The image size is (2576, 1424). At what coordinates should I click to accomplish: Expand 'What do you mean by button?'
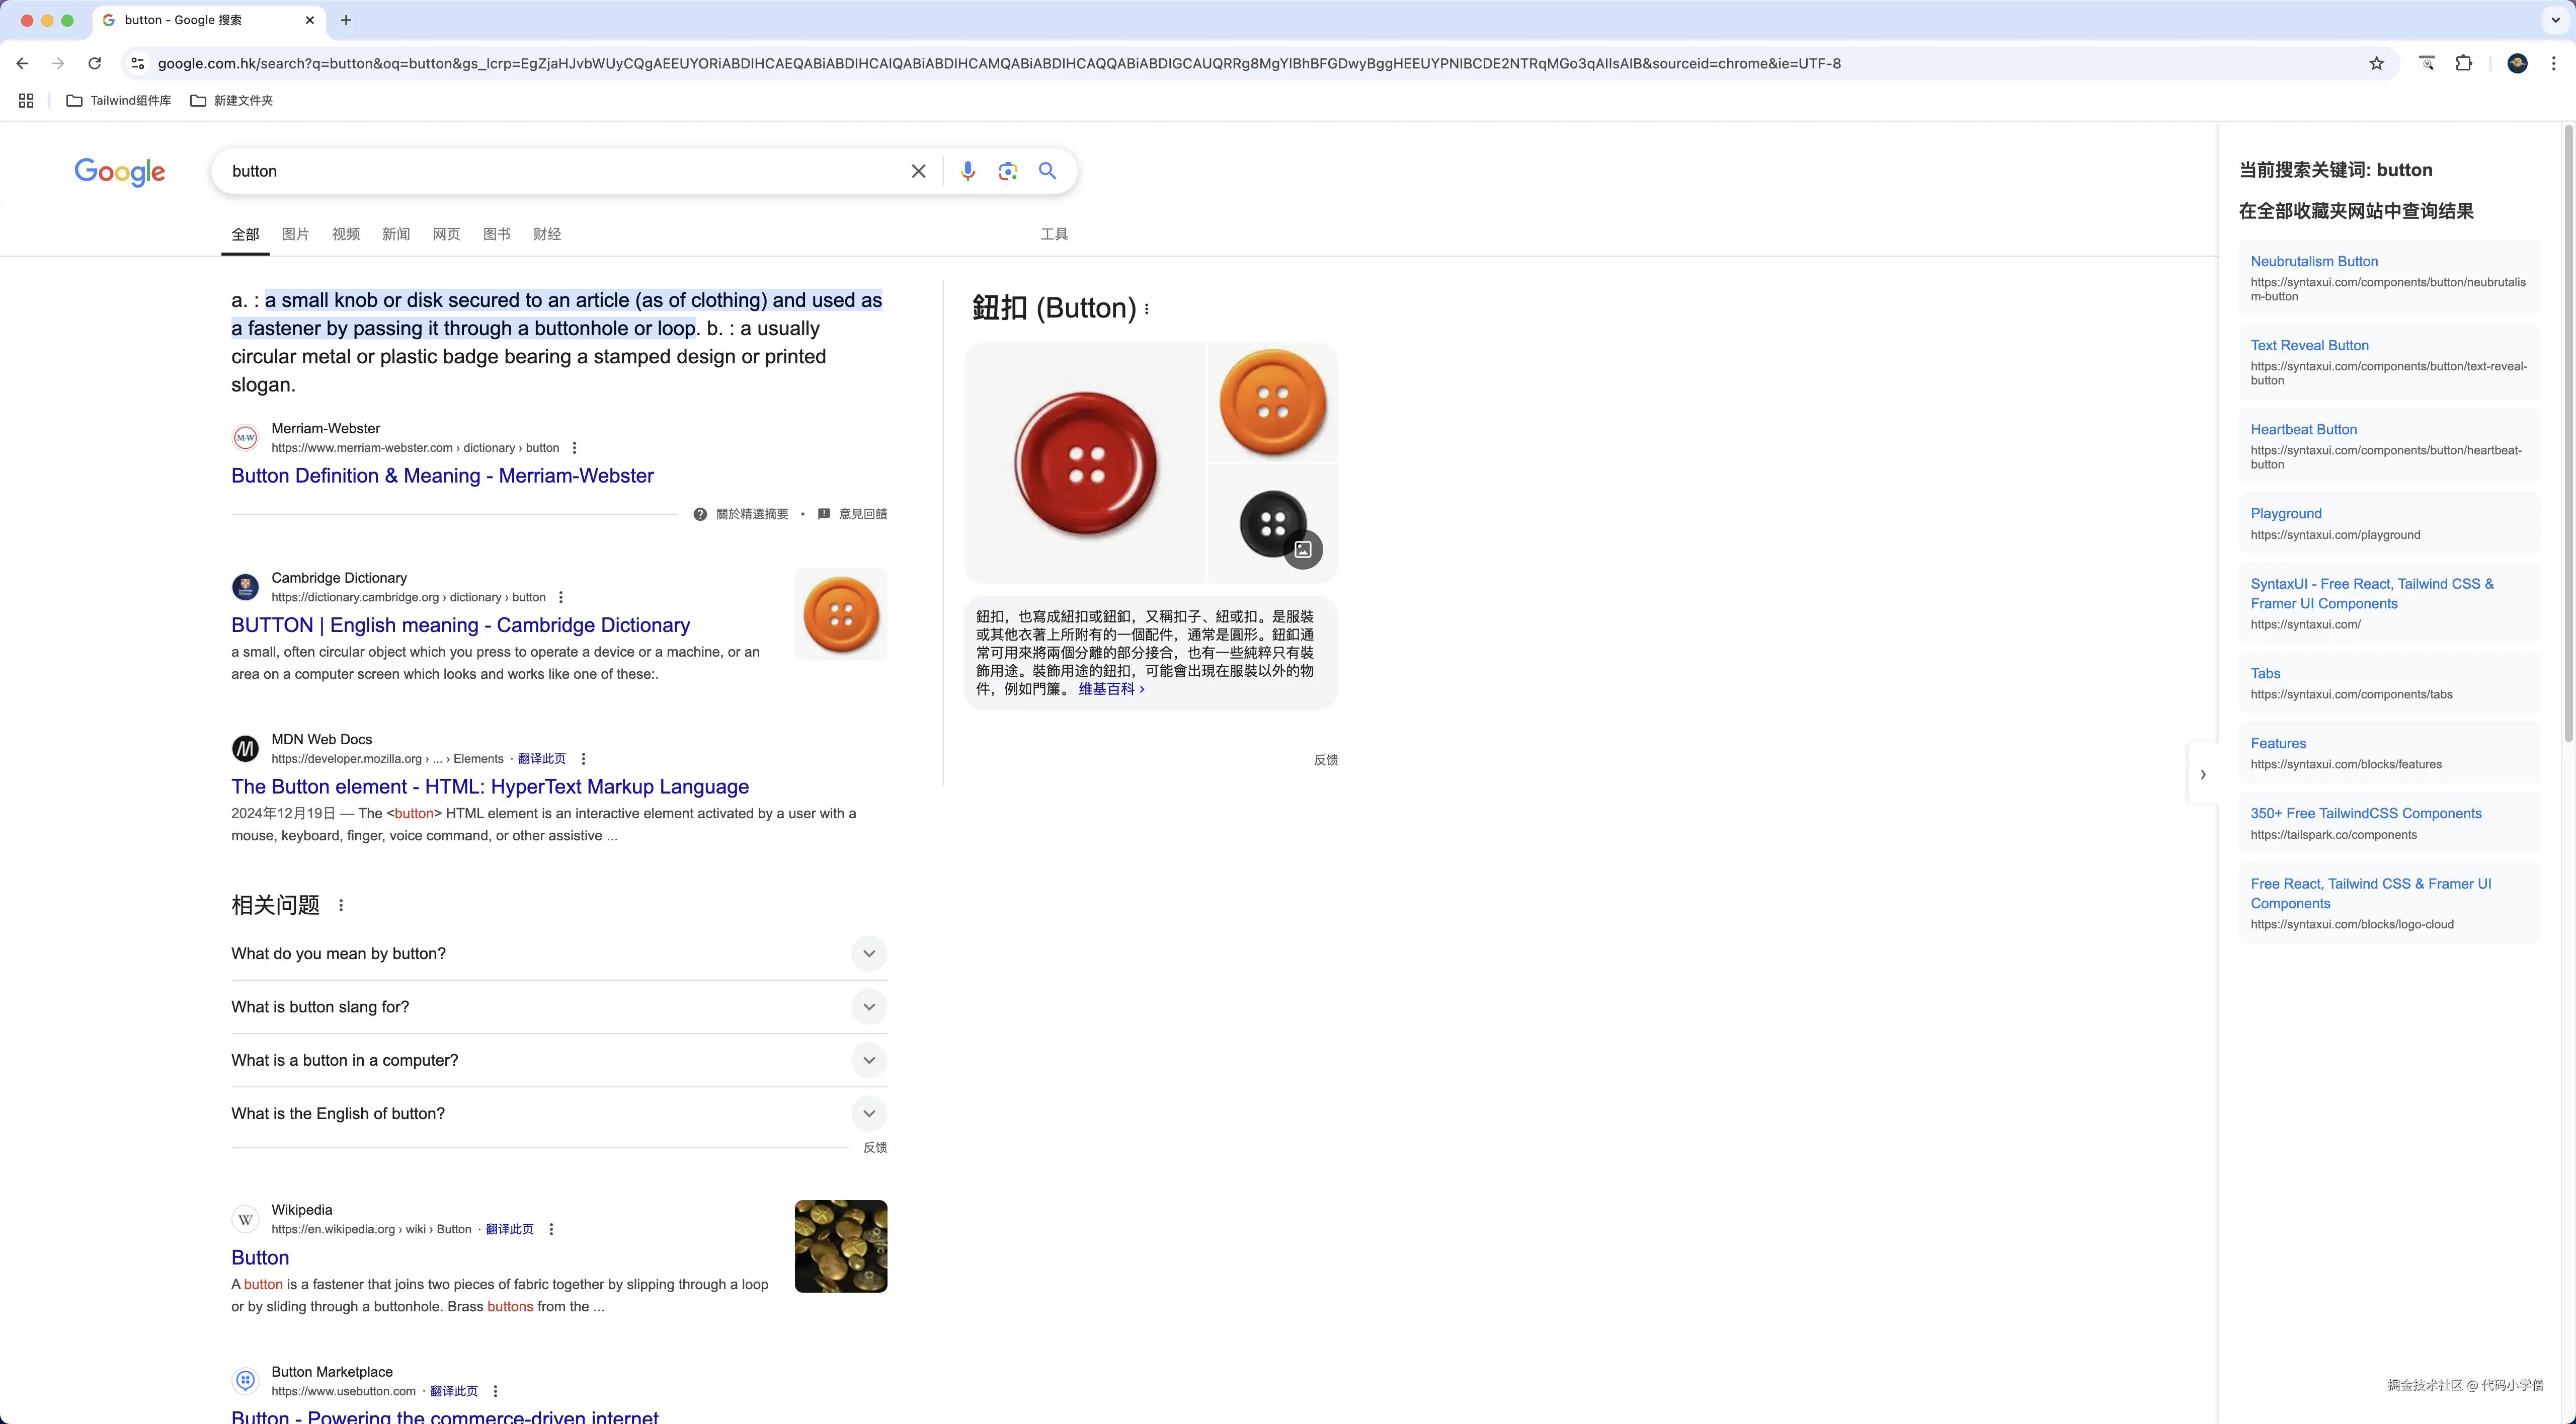(869, 953)
